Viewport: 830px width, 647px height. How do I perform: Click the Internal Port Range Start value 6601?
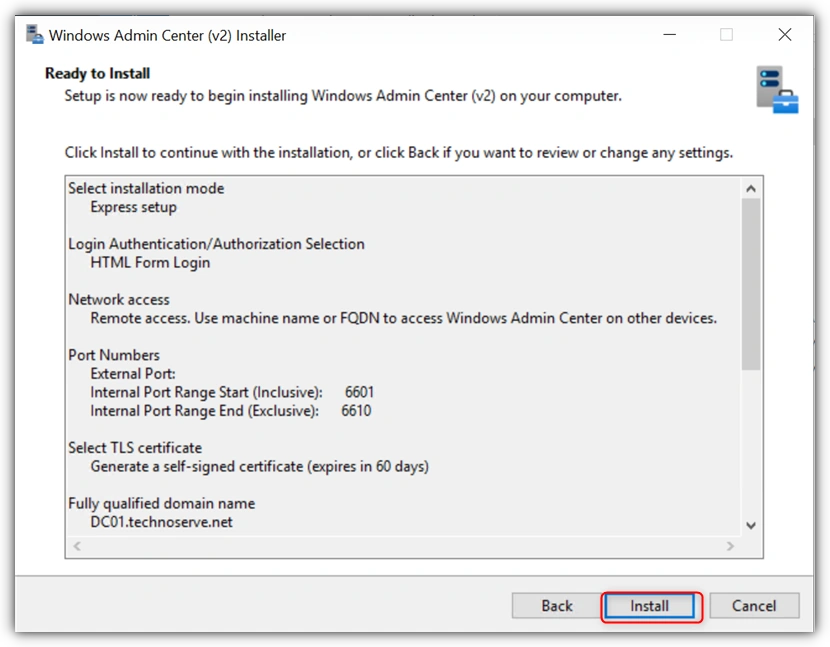[359, 392]
